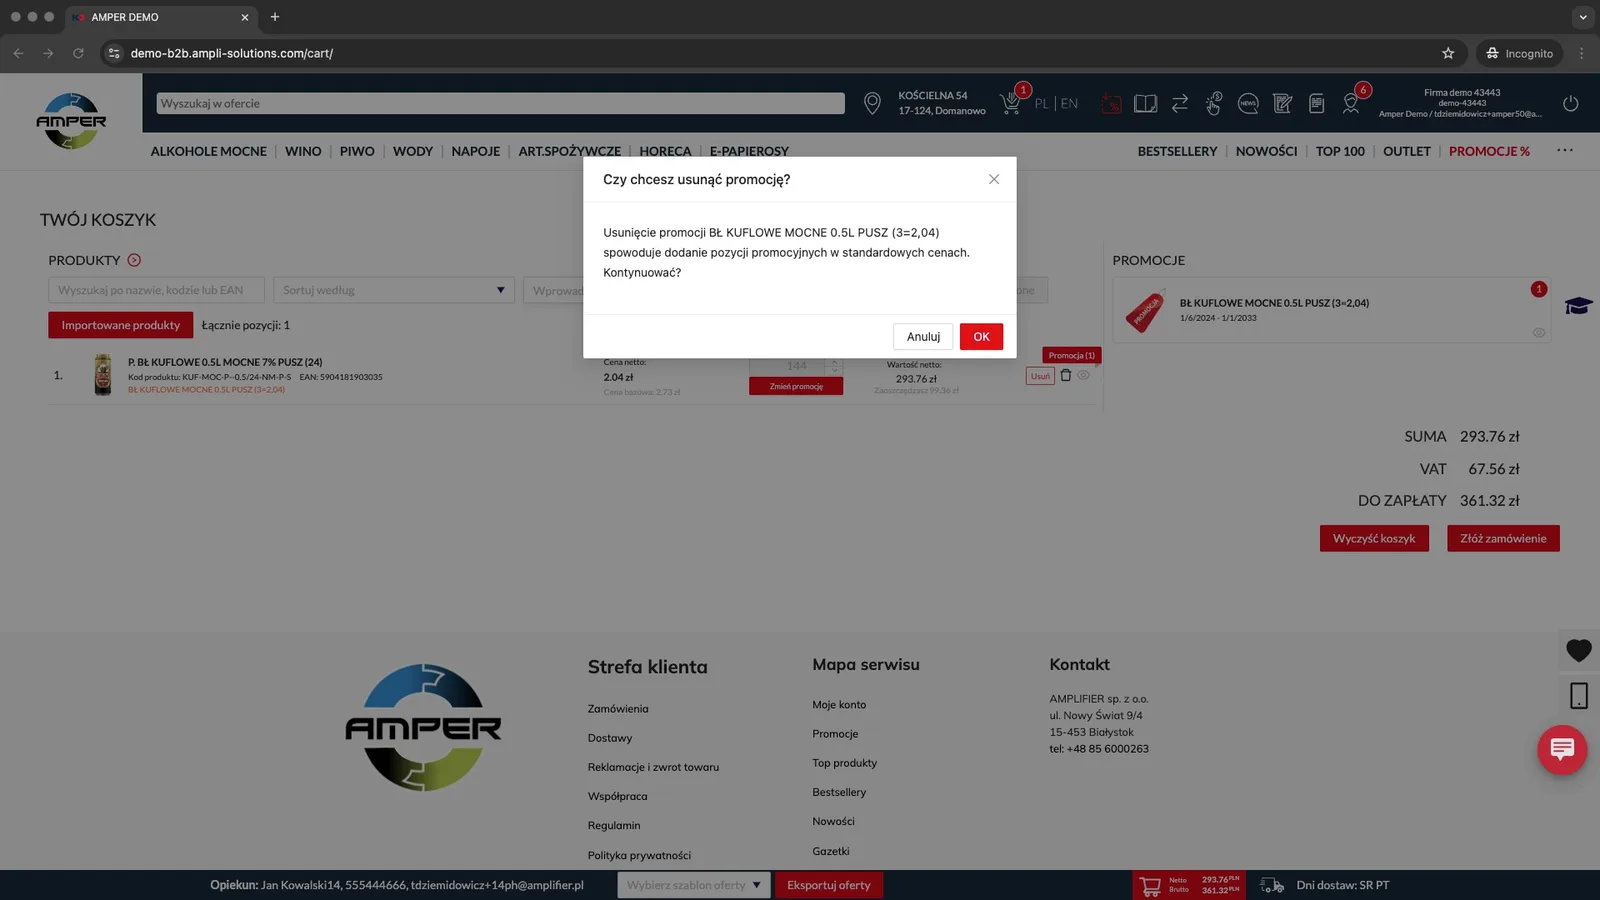Open the catalog book icon
Image resolution: width=1600 pixels, height=900 pixels.
(1146, 103)
